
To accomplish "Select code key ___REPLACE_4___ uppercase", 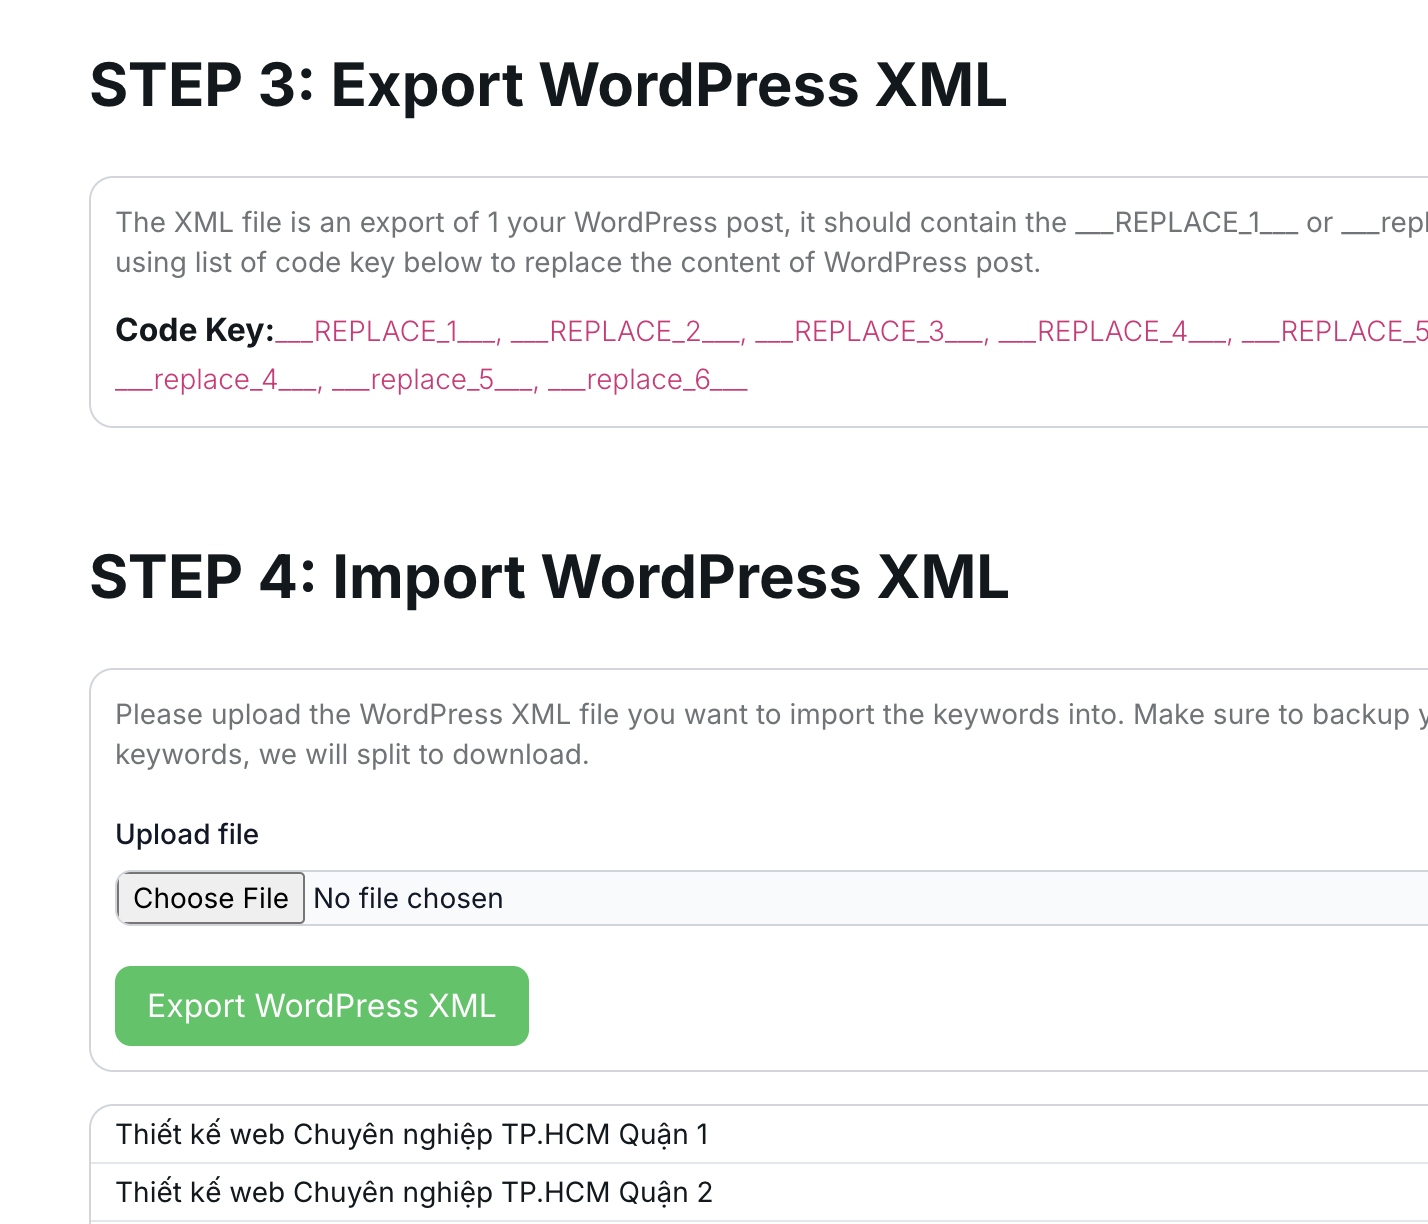I will (x=1113, y=332).
